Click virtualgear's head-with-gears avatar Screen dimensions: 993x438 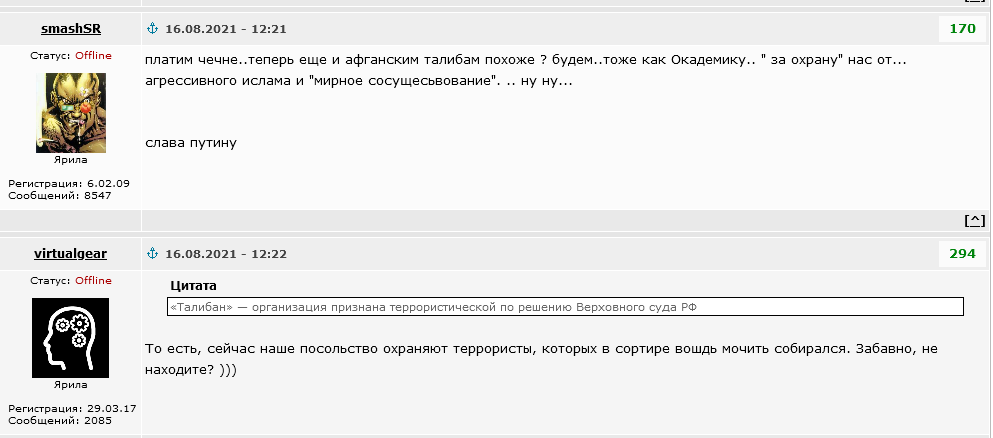[70, 337]
